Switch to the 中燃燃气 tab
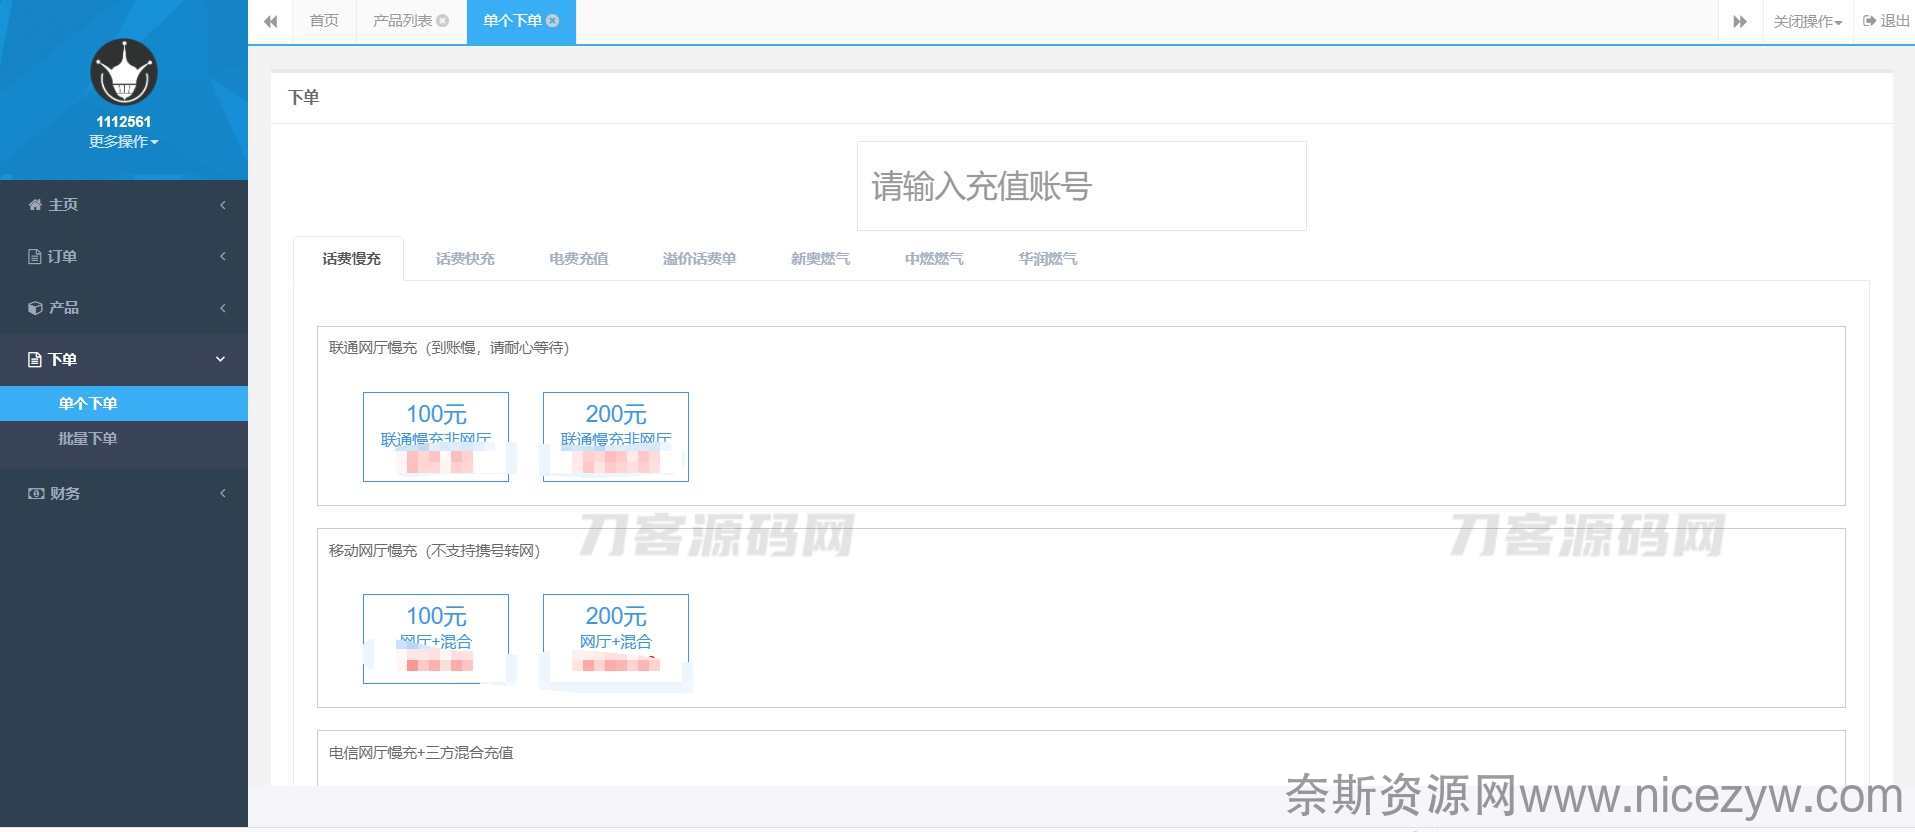 pyautogui.click(x=934, y=259)
